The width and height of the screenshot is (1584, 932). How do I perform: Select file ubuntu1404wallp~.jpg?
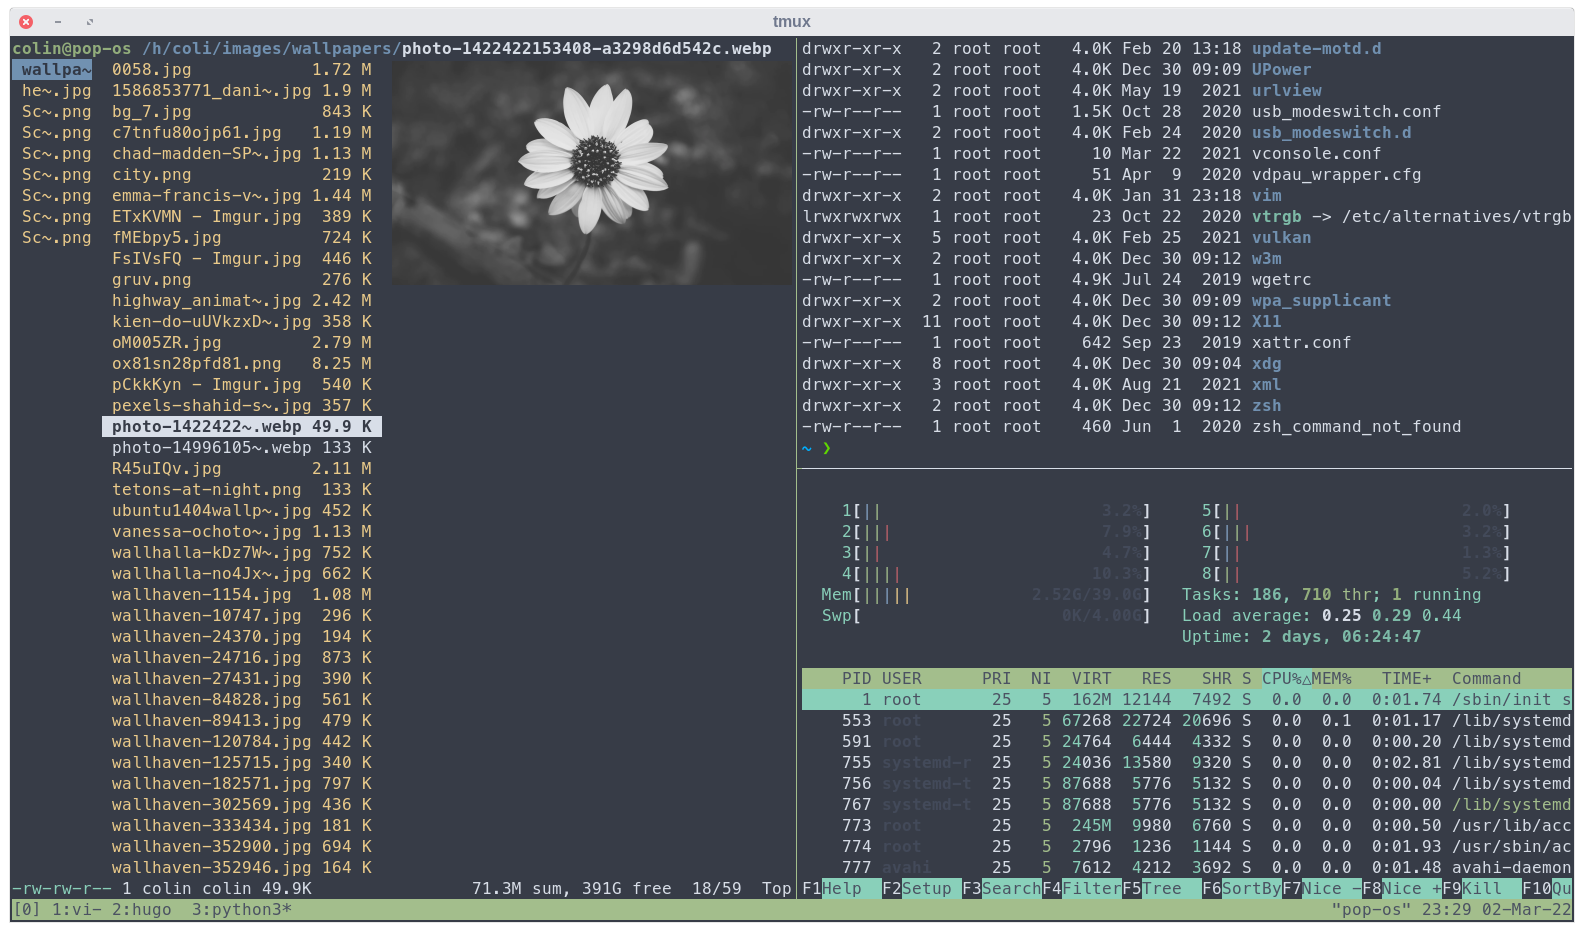point(242,511)
